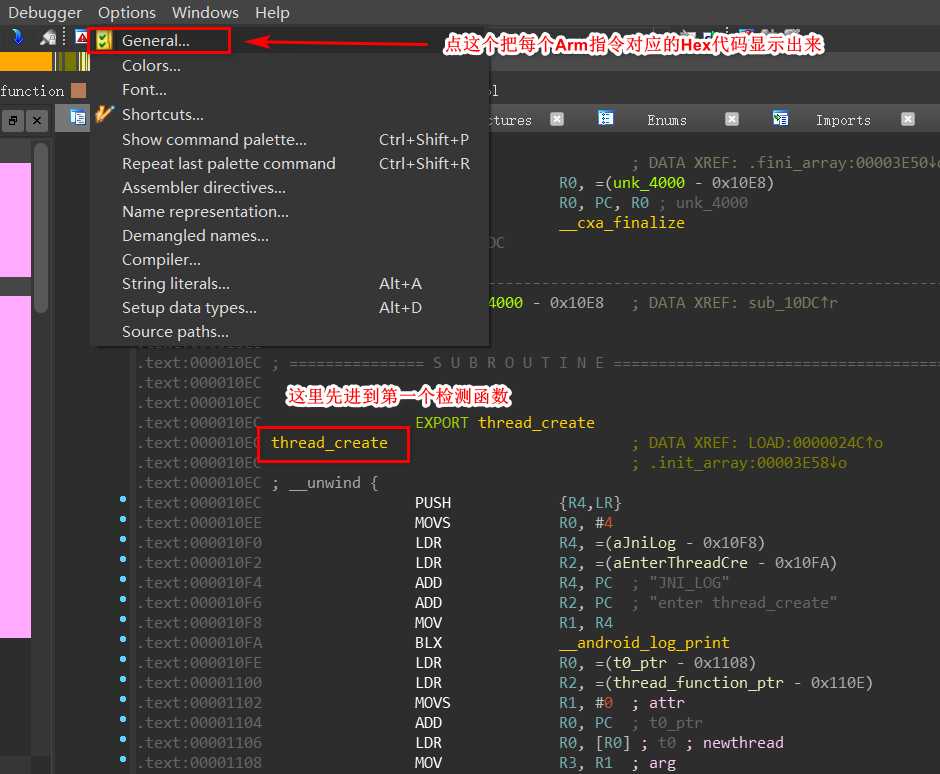Click the aJniLog operand
Viewport: 940px width, 774px height.
click(644, 543)
